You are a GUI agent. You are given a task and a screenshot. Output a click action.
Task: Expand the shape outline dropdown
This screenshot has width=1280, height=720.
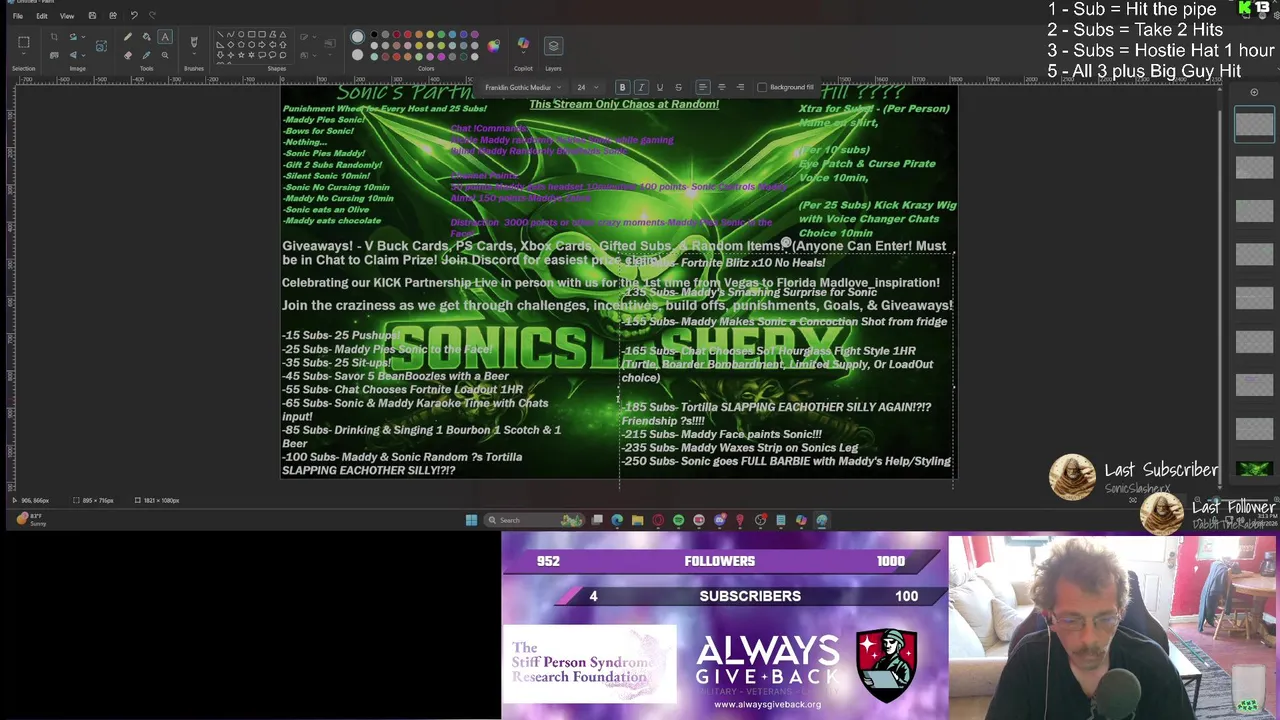point(314,37)
